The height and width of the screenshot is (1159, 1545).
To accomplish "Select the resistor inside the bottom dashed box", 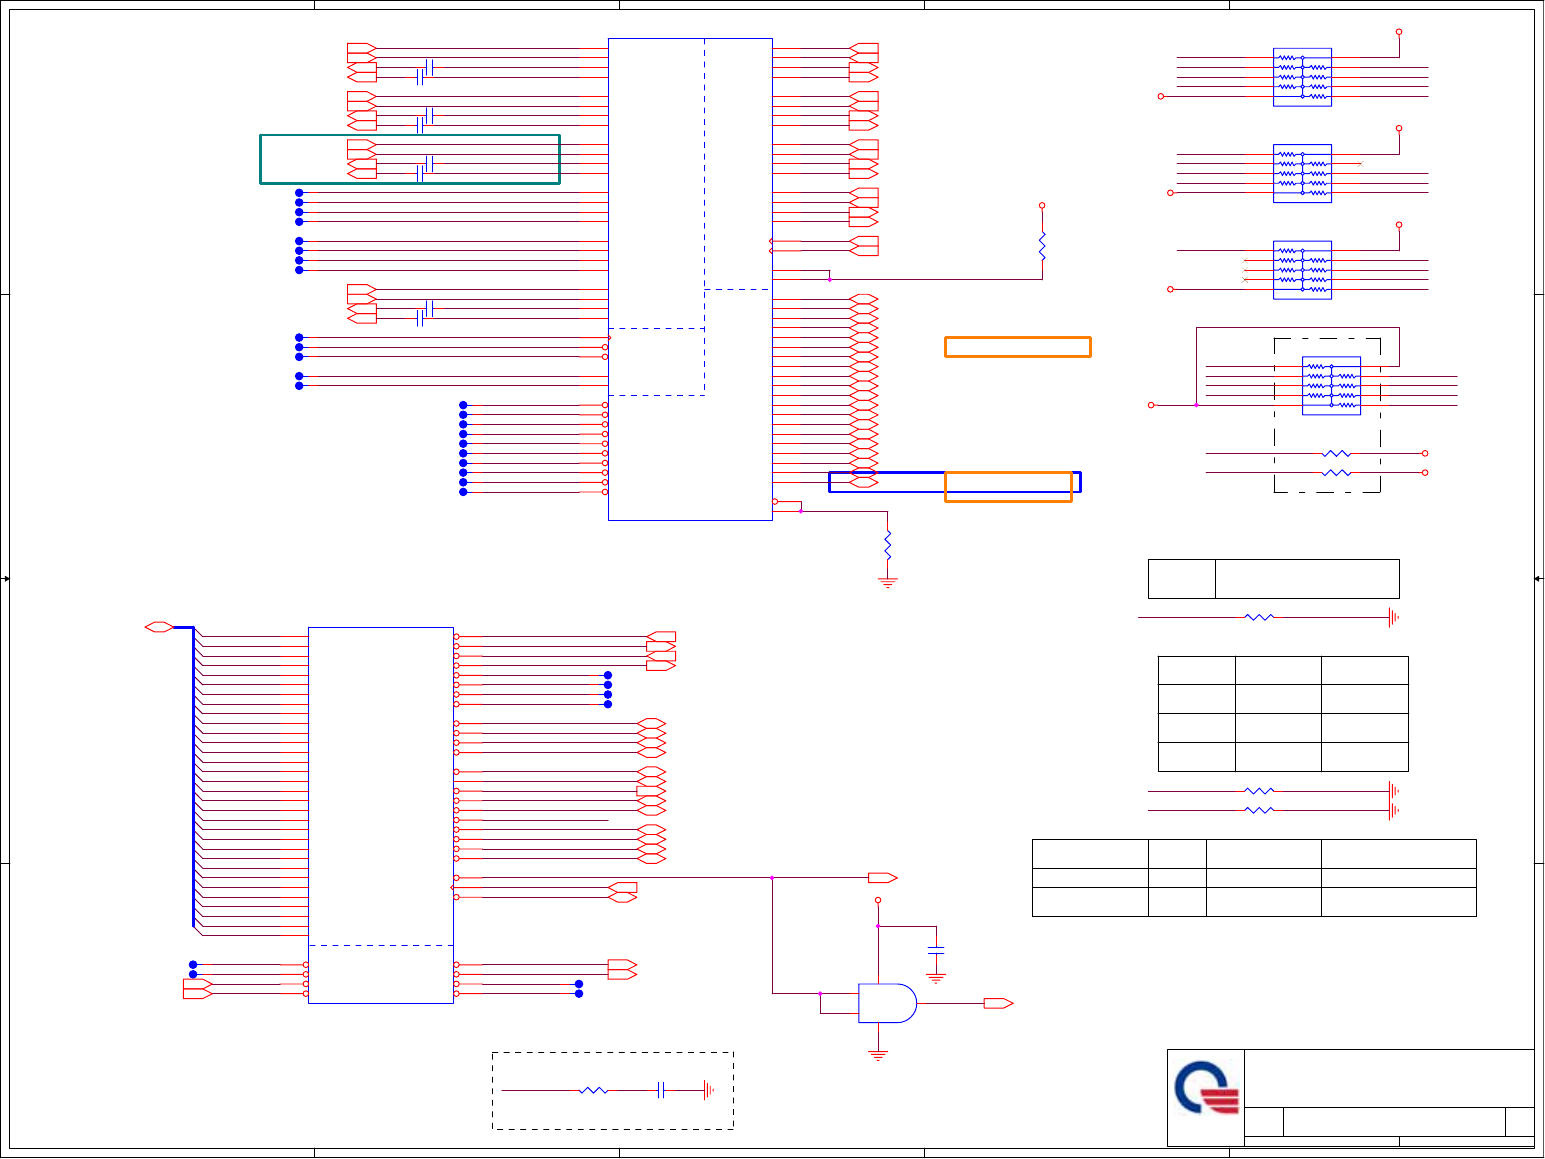I will click(593, 1090).
